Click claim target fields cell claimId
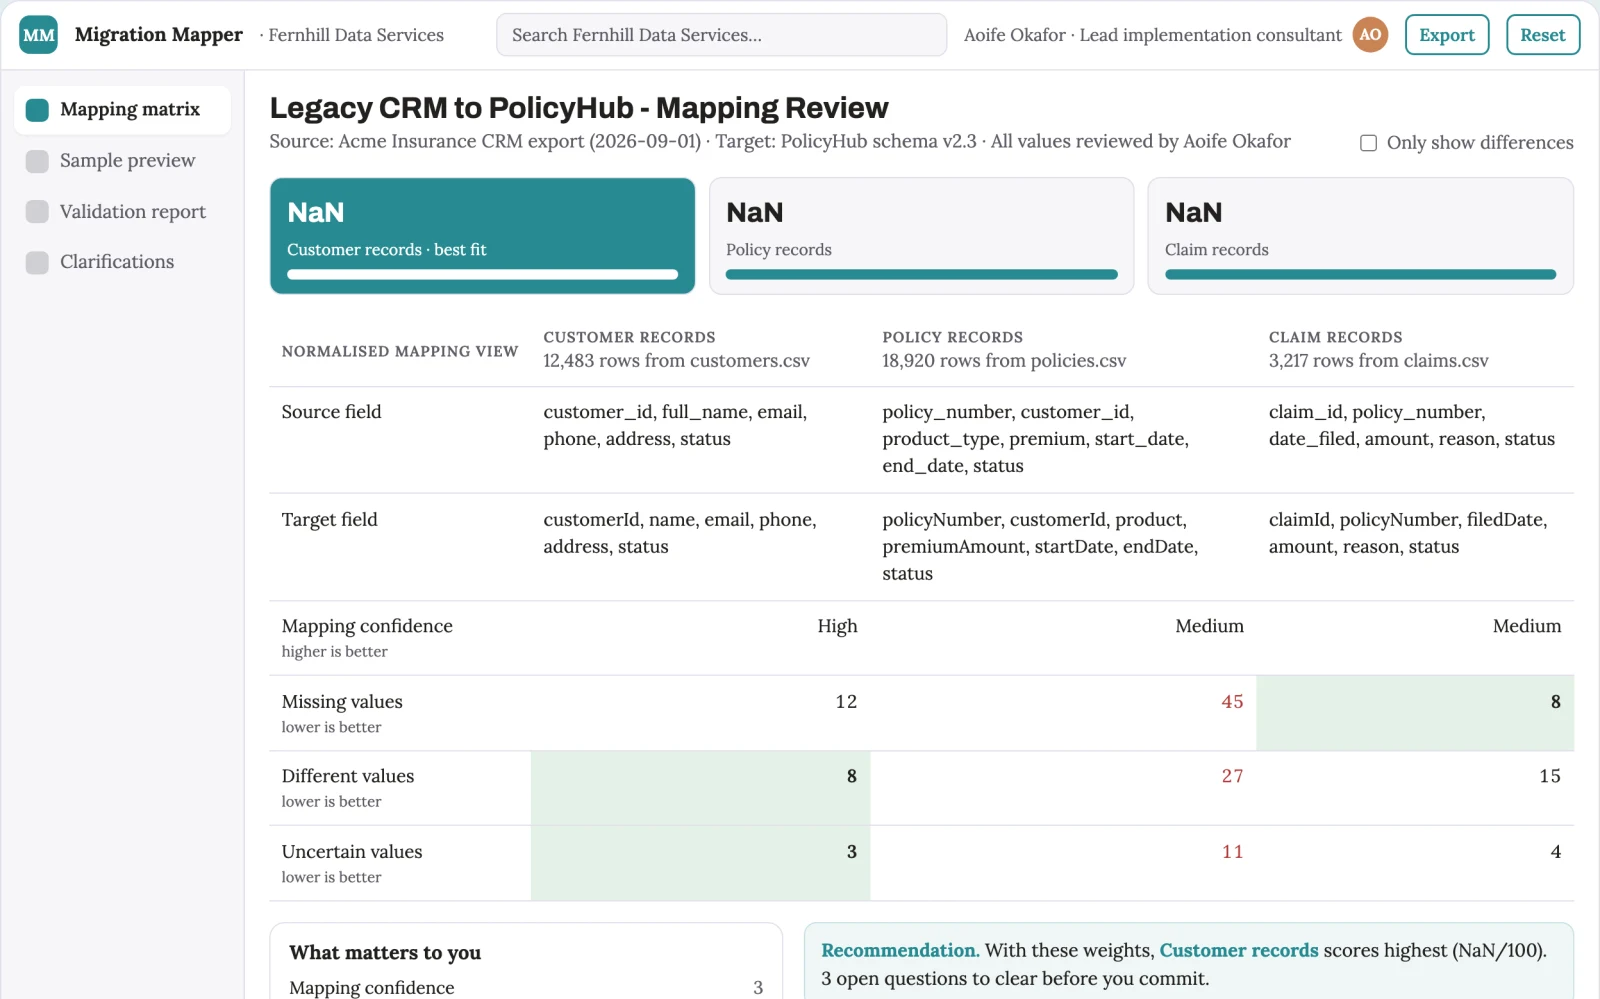The width and height of the screenshot is (1600, 999). 1415,547
